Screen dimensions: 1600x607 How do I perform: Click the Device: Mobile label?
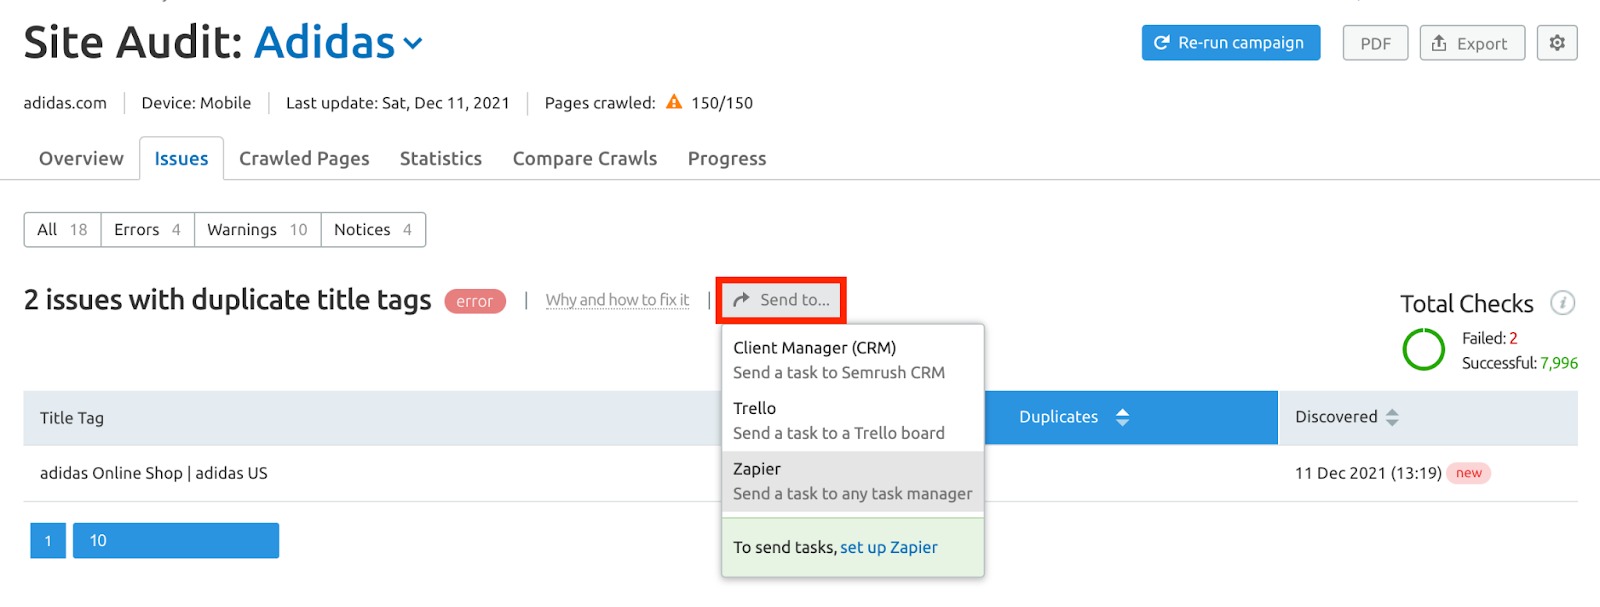(196, 103)
